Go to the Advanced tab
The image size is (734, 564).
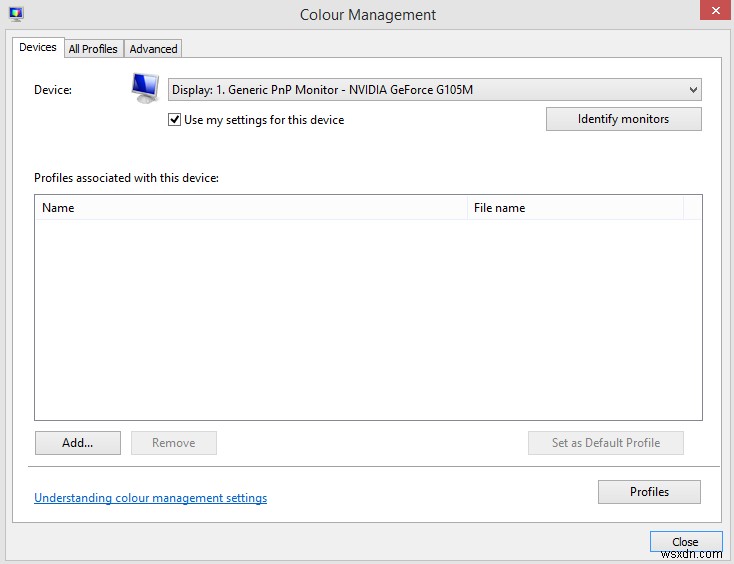[153, 48]
